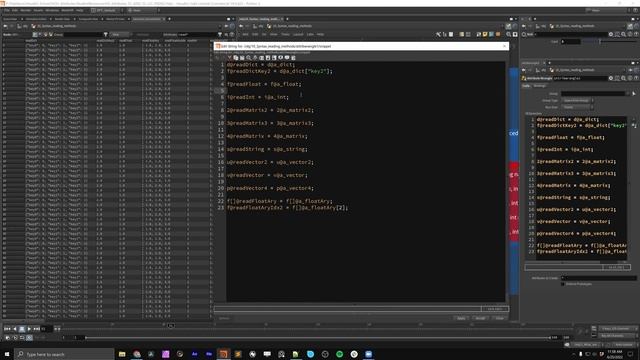The height and width of the screenshot is (360, 640).
Task: Click the Copy value field
Action: [x=571, y=42]
